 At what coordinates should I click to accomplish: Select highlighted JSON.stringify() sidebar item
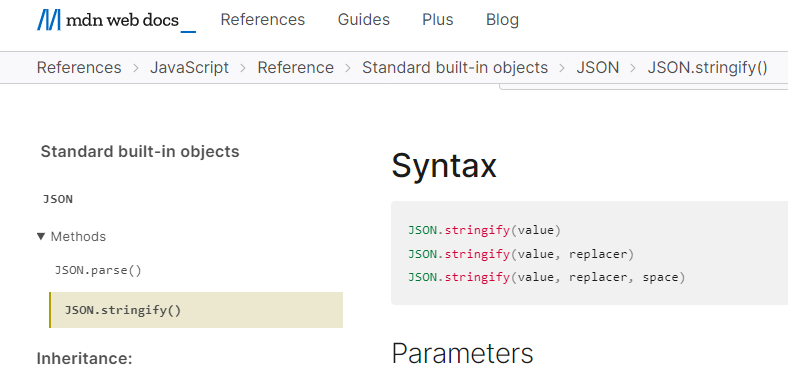point(196,310)
